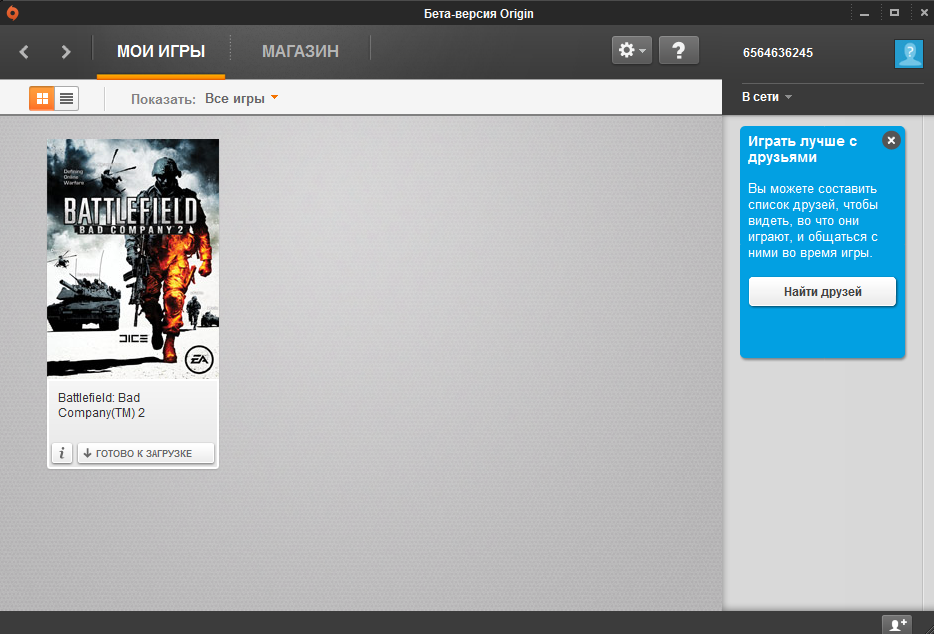Go back with the left arrow
934x634 pixels.
[24, 52]
